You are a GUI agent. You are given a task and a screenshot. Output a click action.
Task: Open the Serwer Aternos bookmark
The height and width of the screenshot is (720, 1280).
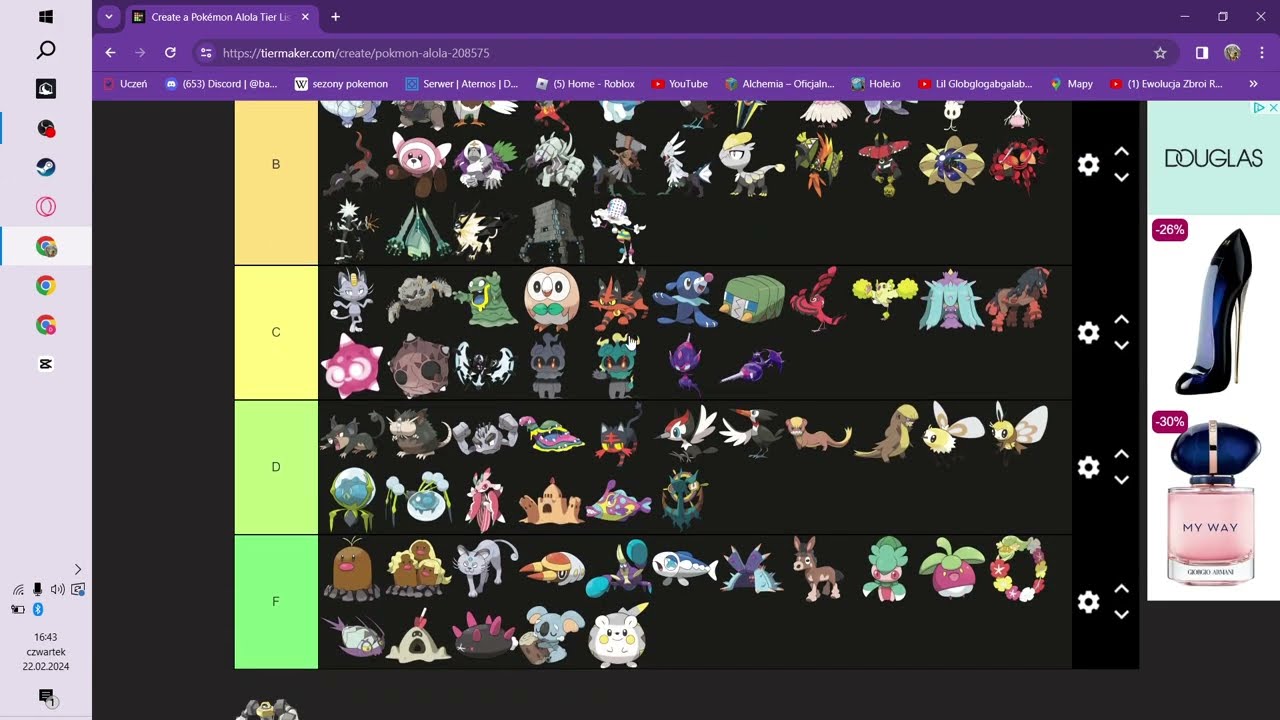[462, 84]
